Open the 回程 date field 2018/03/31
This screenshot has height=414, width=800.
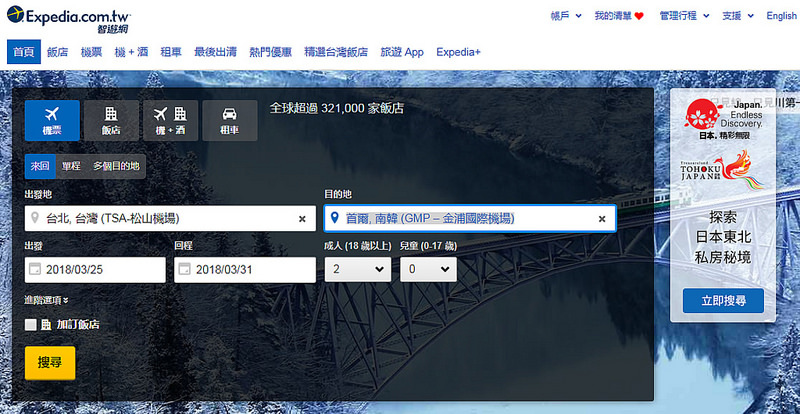tap(245, 270)
